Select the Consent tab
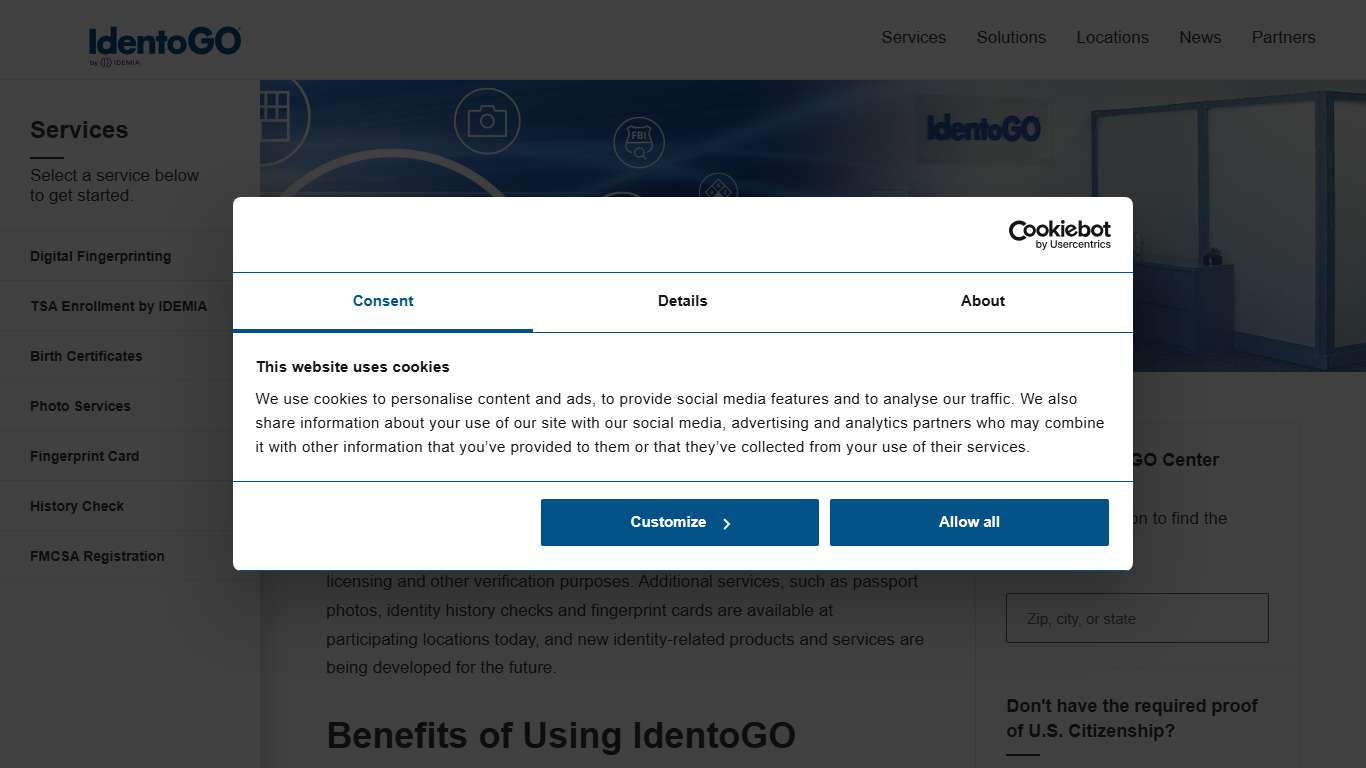1366x768 pixels. [383, 301]
